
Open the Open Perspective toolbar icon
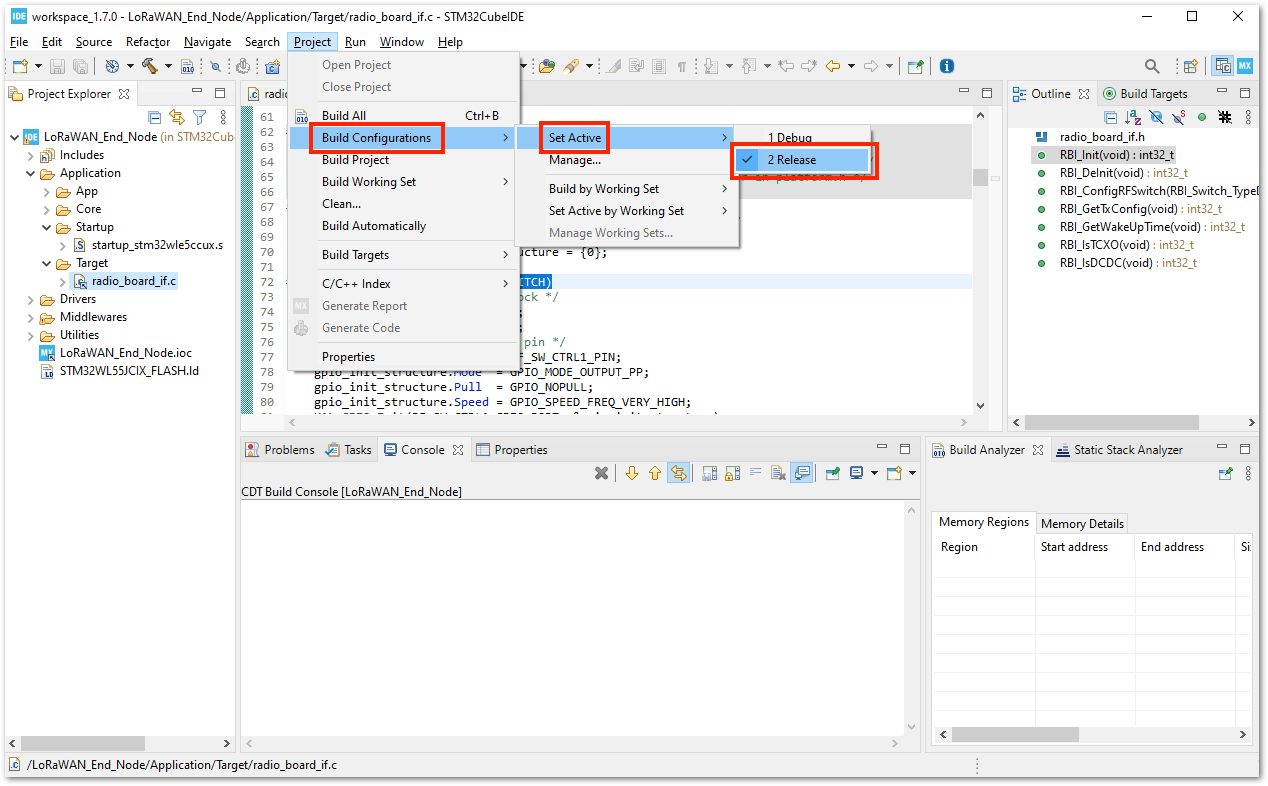coord(1190,66)
